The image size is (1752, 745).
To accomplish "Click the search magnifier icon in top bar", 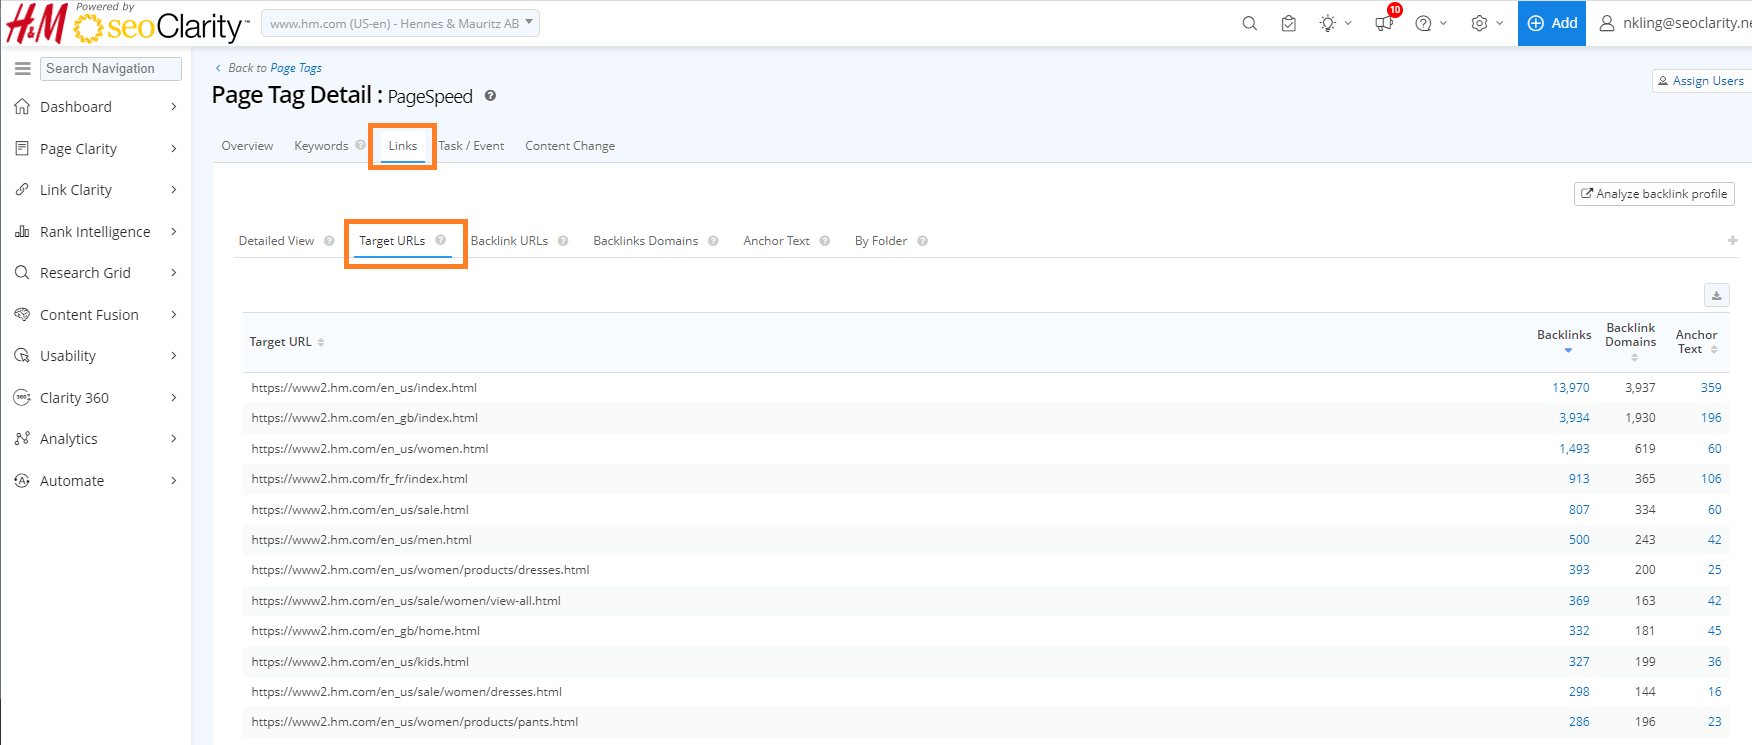I will tap(1249, 23).
